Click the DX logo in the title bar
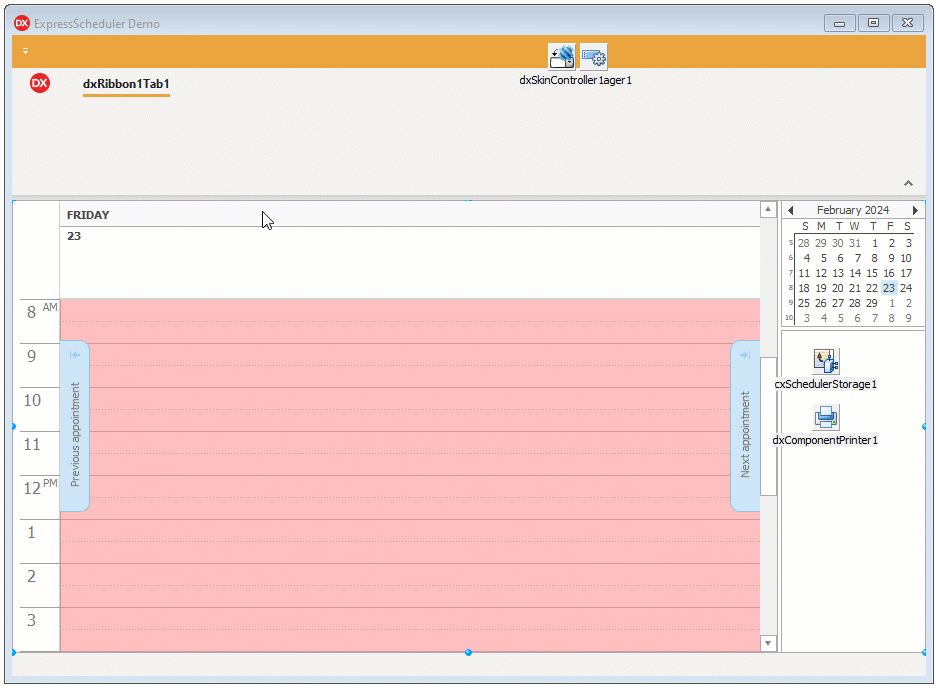This screenshot has width=936, height=688. (21, 22)
